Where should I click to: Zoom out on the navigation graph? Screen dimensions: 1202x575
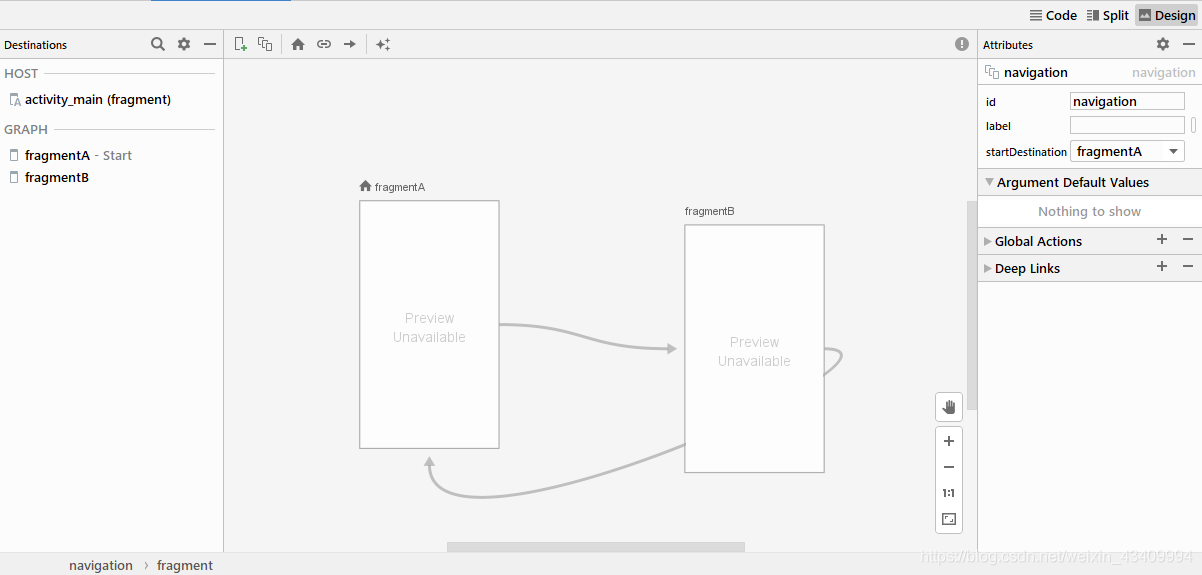coord(949,467)
